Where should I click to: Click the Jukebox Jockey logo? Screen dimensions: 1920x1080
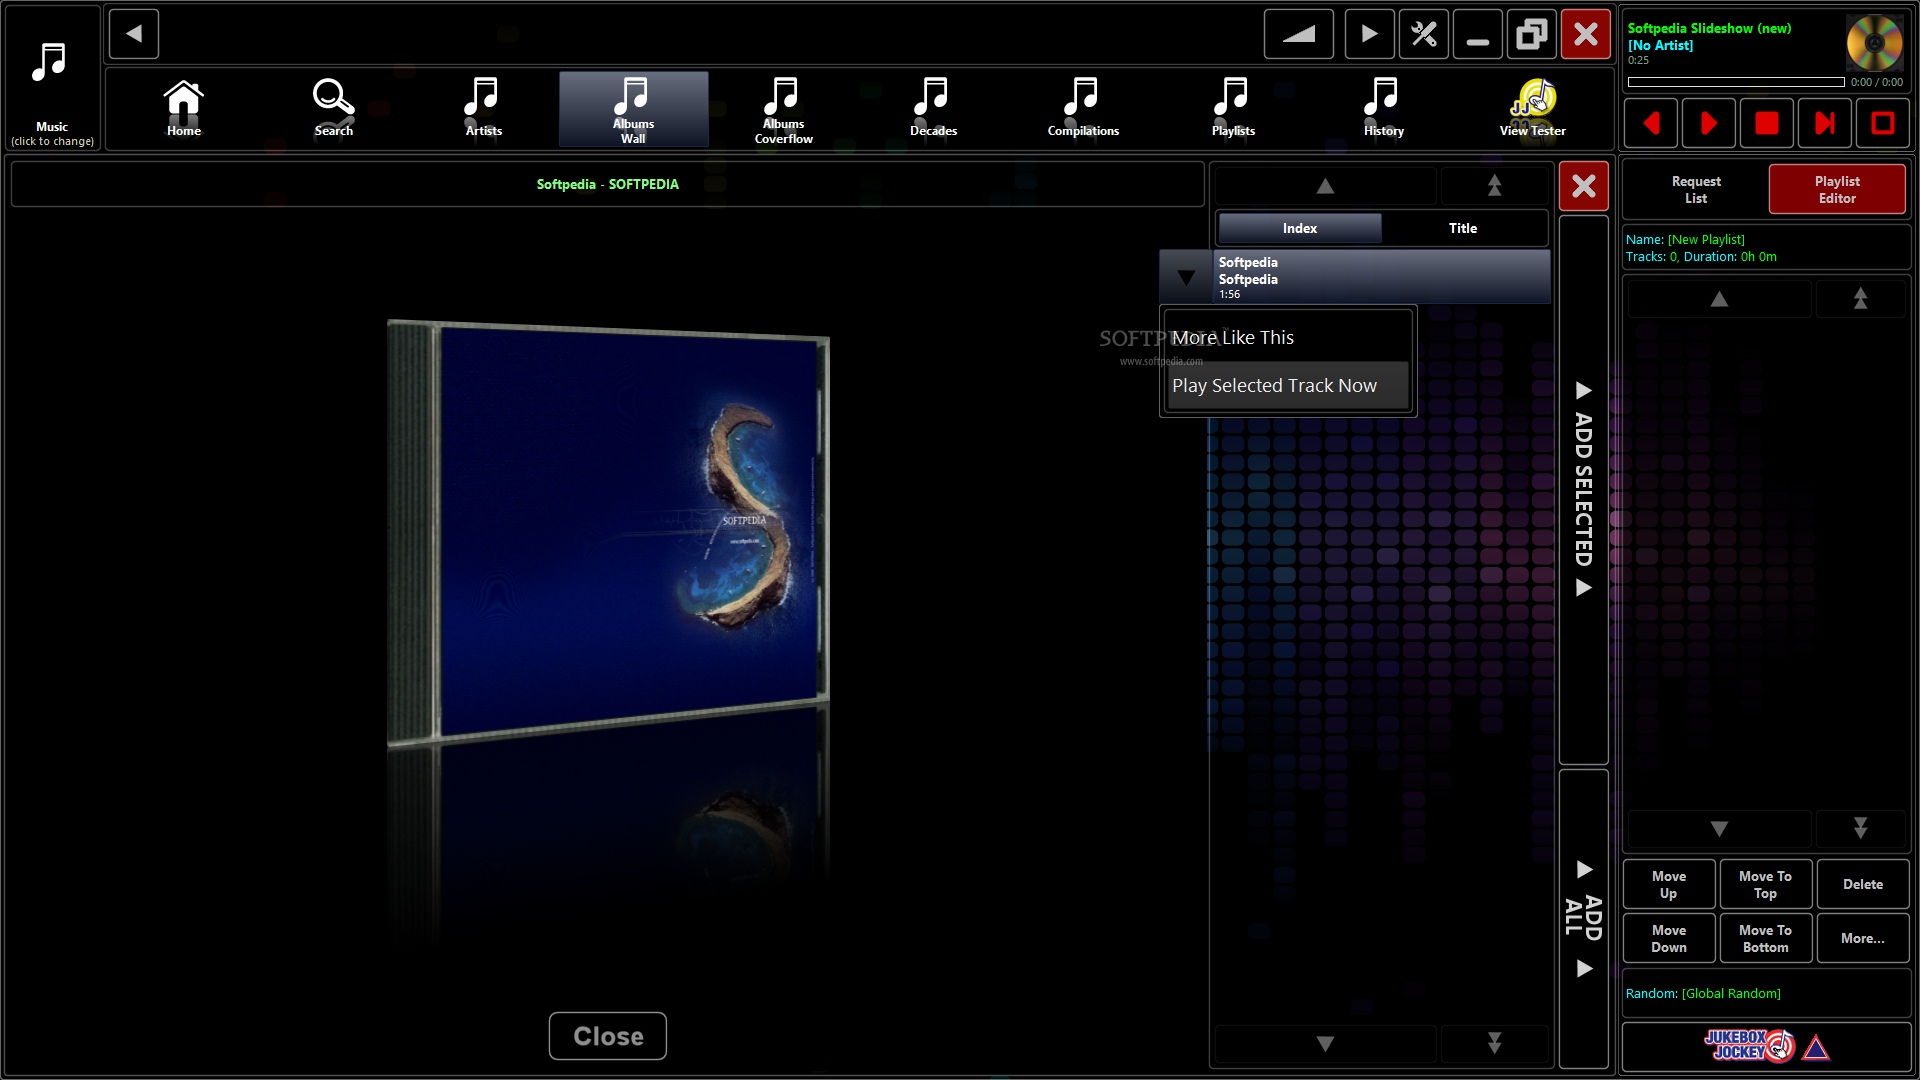pos(1766,1046)
